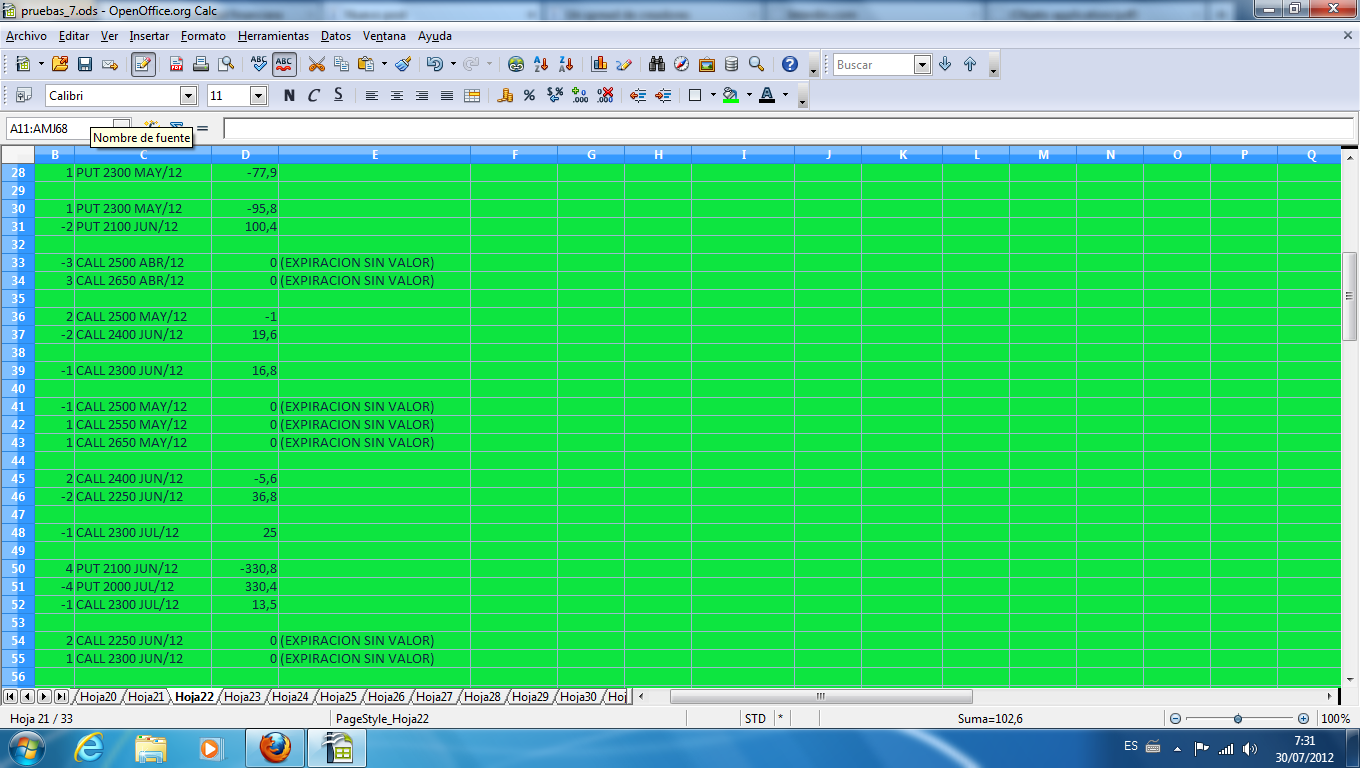
Task: Click the Merge Cells icon
Action: (472, 96)
